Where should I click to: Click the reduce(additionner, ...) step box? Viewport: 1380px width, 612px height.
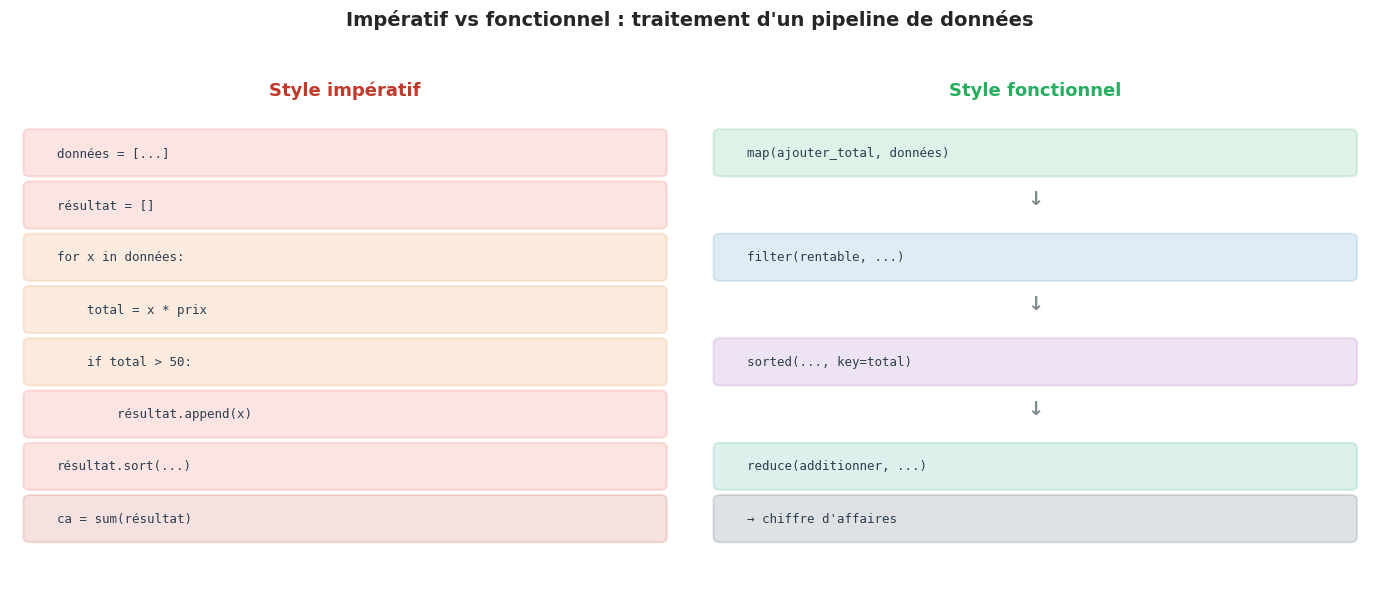point(1035,466)
